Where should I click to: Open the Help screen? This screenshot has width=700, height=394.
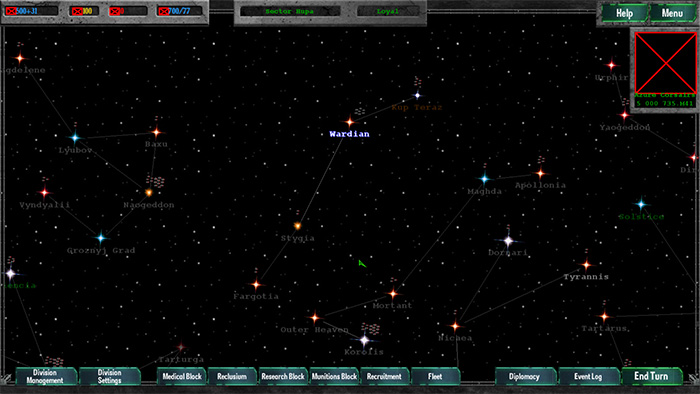[624, 13]
